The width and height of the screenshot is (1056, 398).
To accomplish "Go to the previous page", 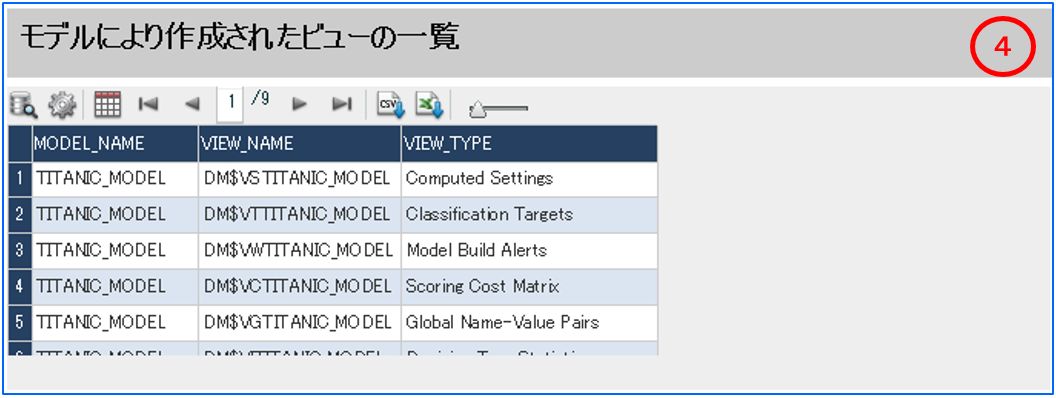I will coord(192,104).
